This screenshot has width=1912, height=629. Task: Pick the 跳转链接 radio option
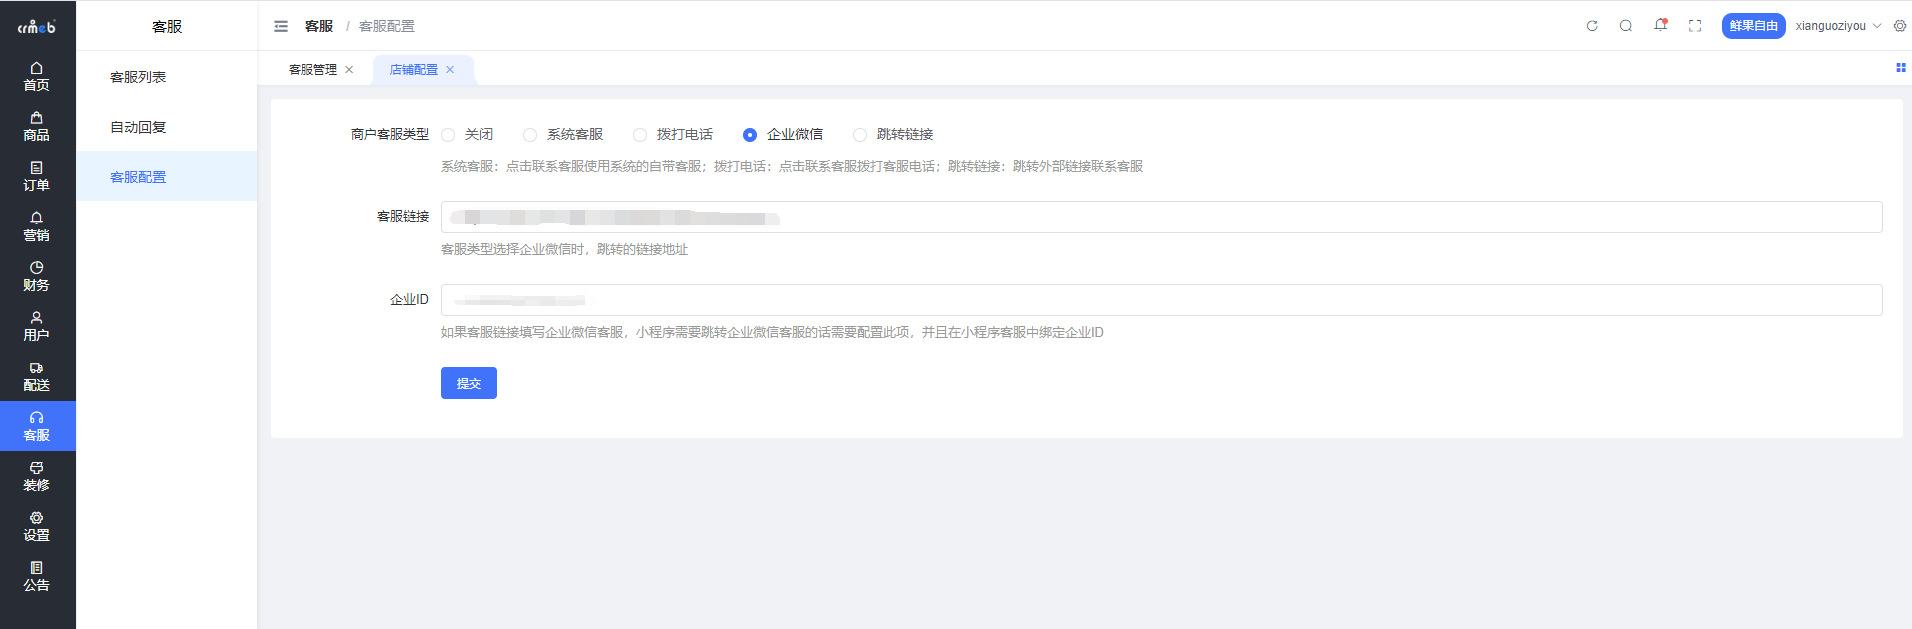860,135
